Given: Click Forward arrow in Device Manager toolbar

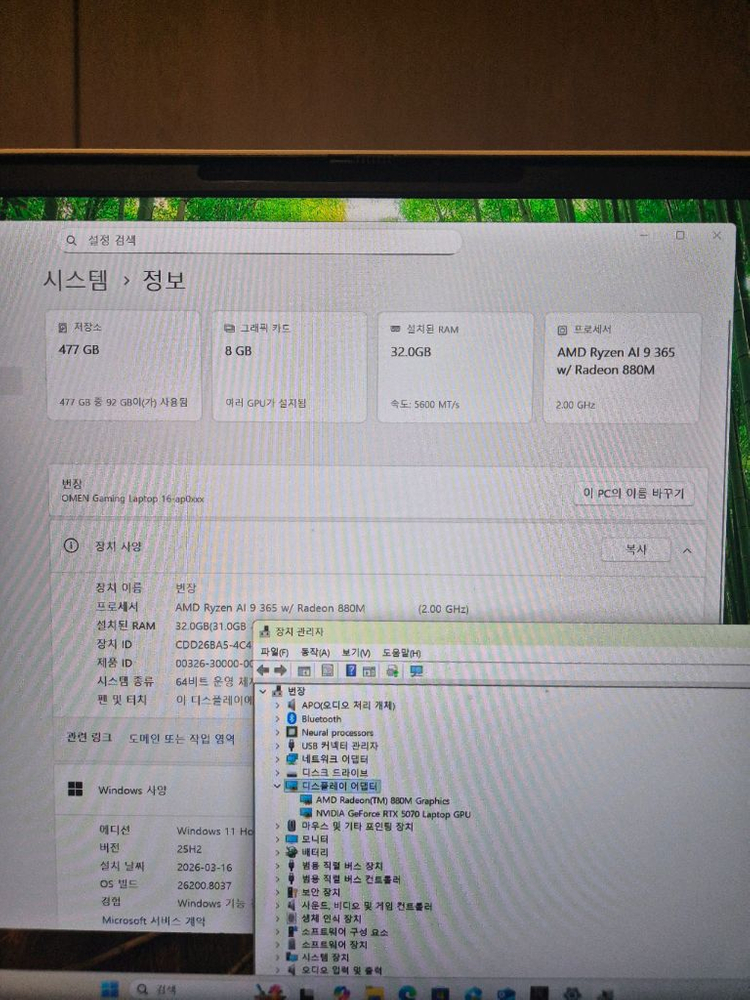Looking at the screenshot, I should (281, 670).
